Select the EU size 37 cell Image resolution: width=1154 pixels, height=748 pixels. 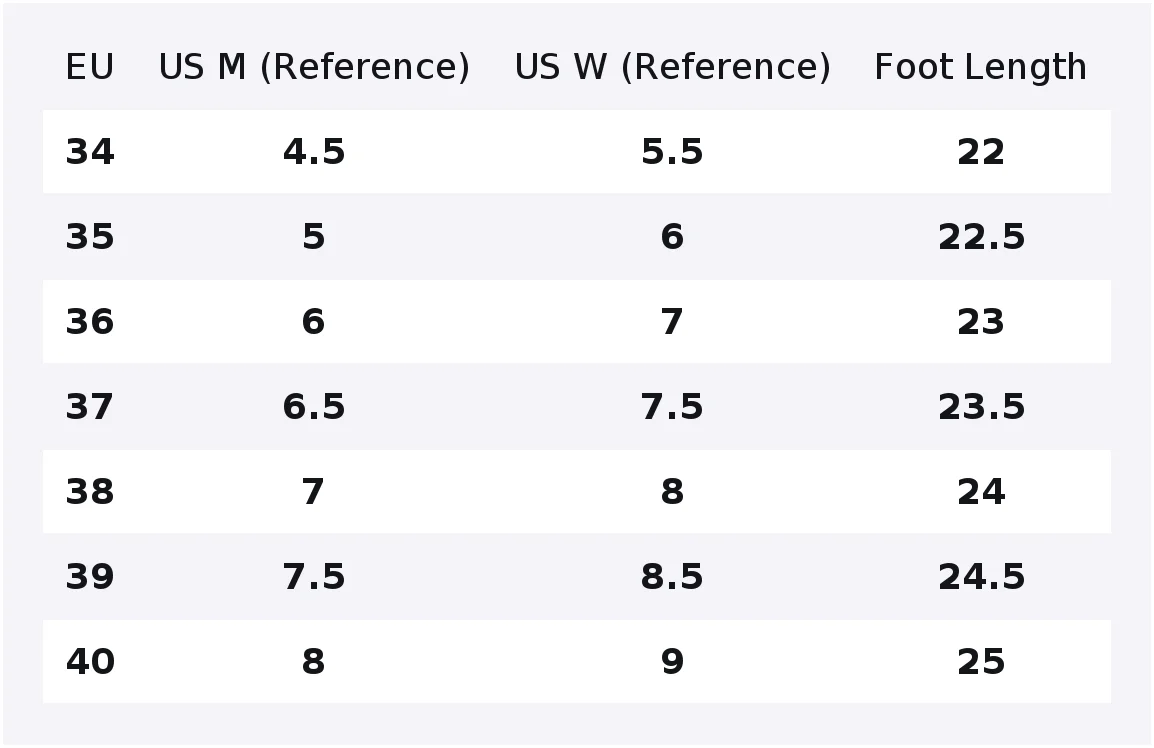[90, 407]
